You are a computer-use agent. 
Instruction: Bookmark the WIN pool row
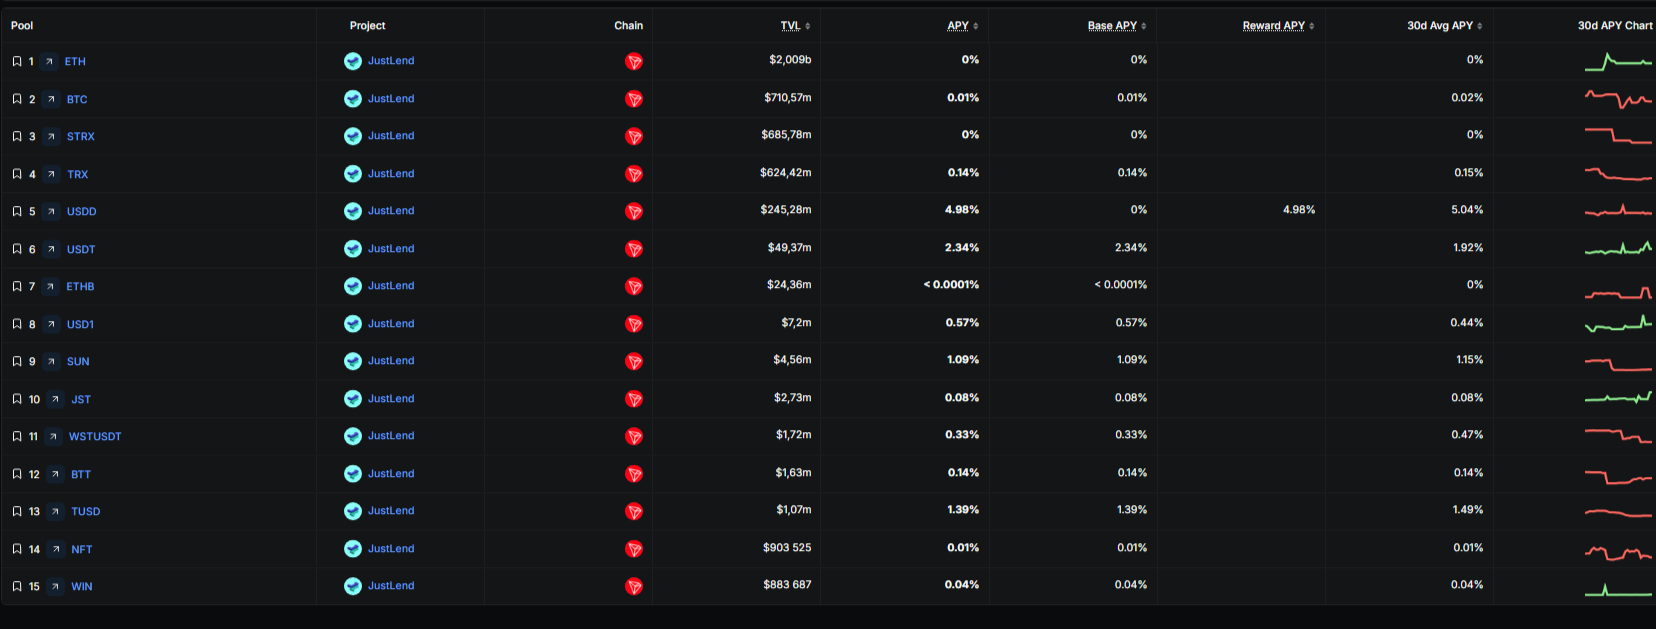pyautogui.click(x=17, y=587)
